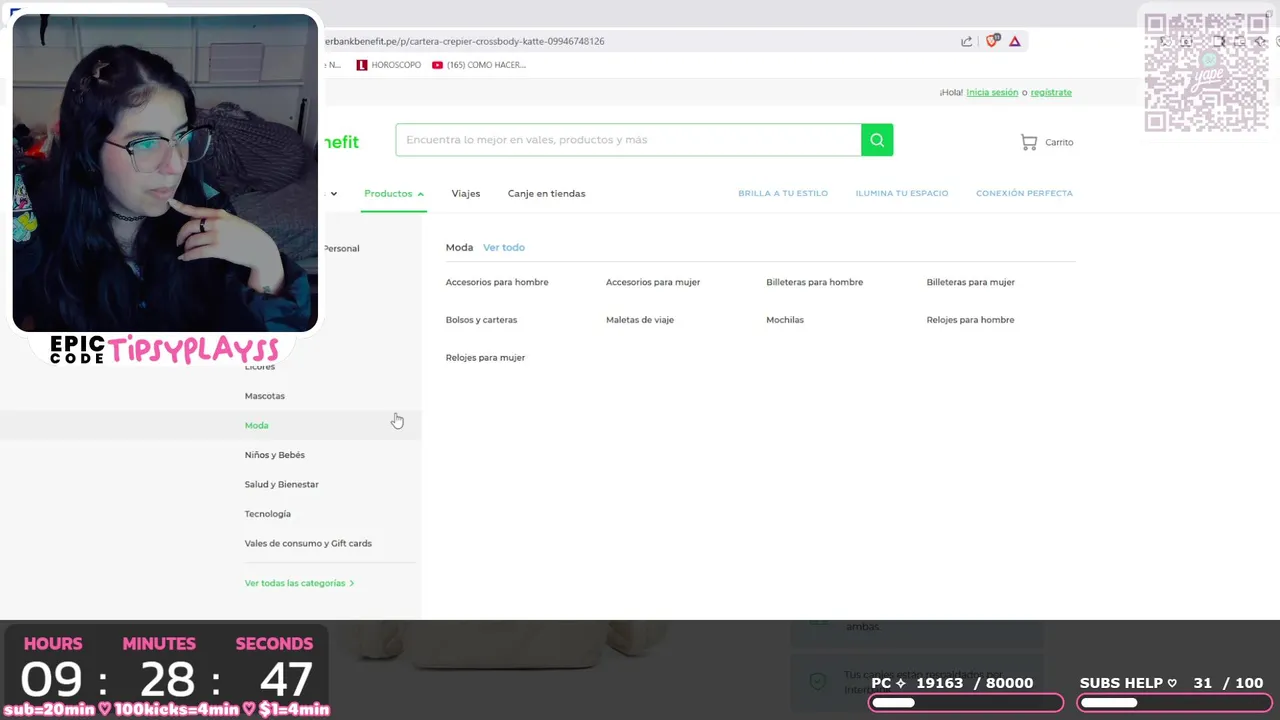1280x720 pixels.
Task: Open Relojes para hombre
Action: (971, 320)
